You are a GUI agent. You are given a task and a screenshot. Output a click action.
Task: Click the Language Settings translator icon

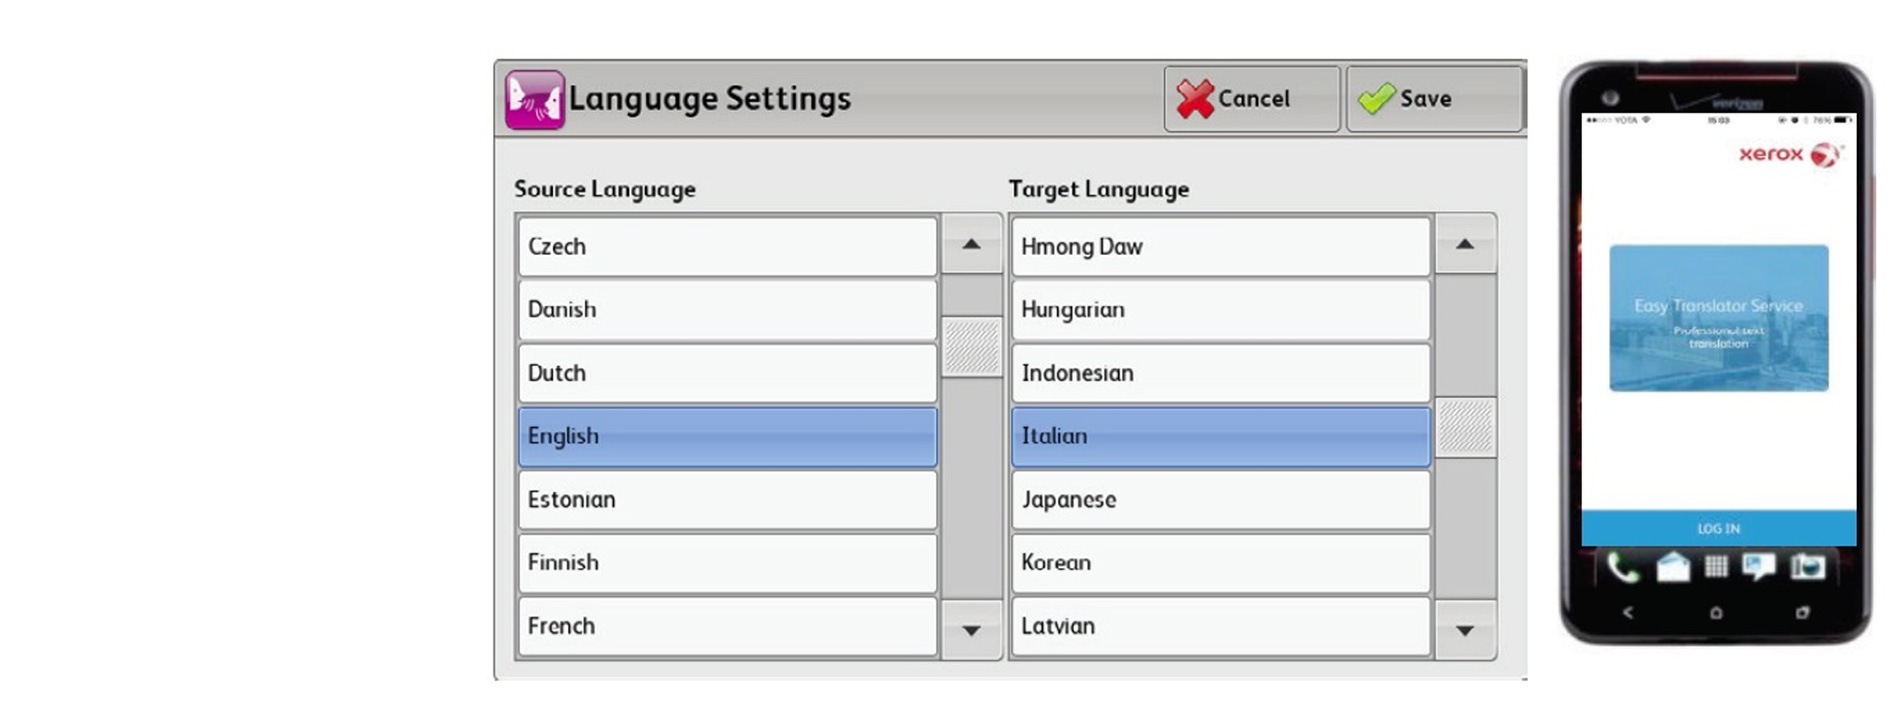[x=534, y=99]
